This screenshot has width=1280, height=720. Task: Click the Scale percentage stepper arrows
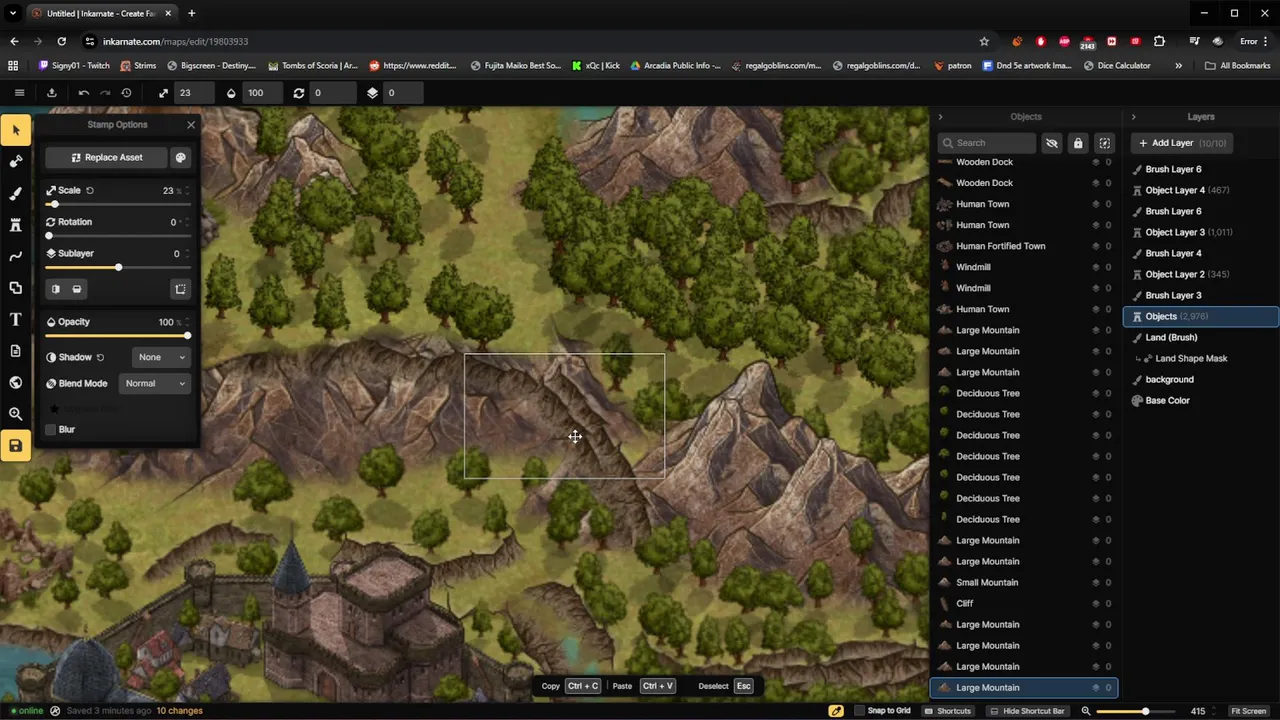[x=187, y=190]
